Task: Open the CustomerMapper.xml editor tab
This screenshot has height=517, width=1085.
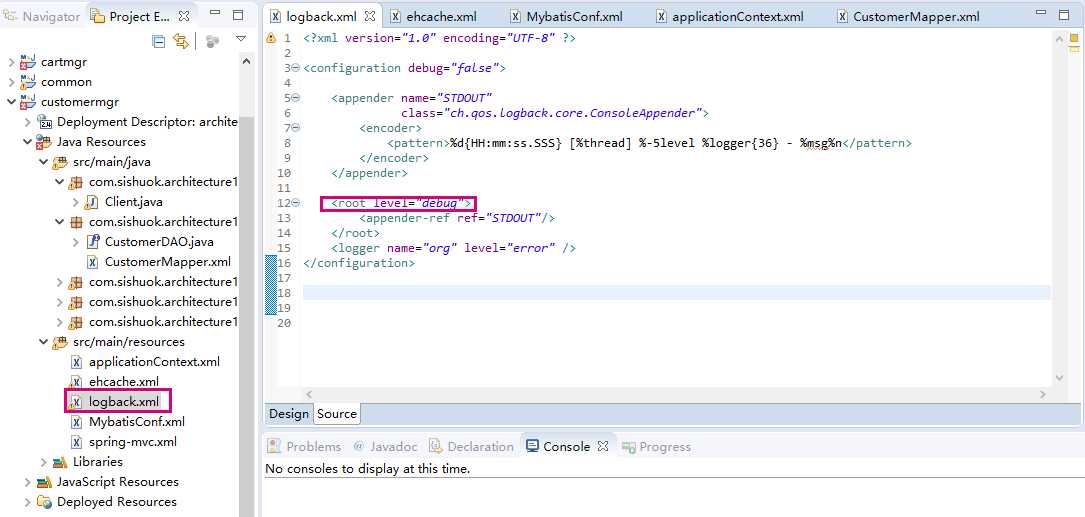Action: point(908,16)
